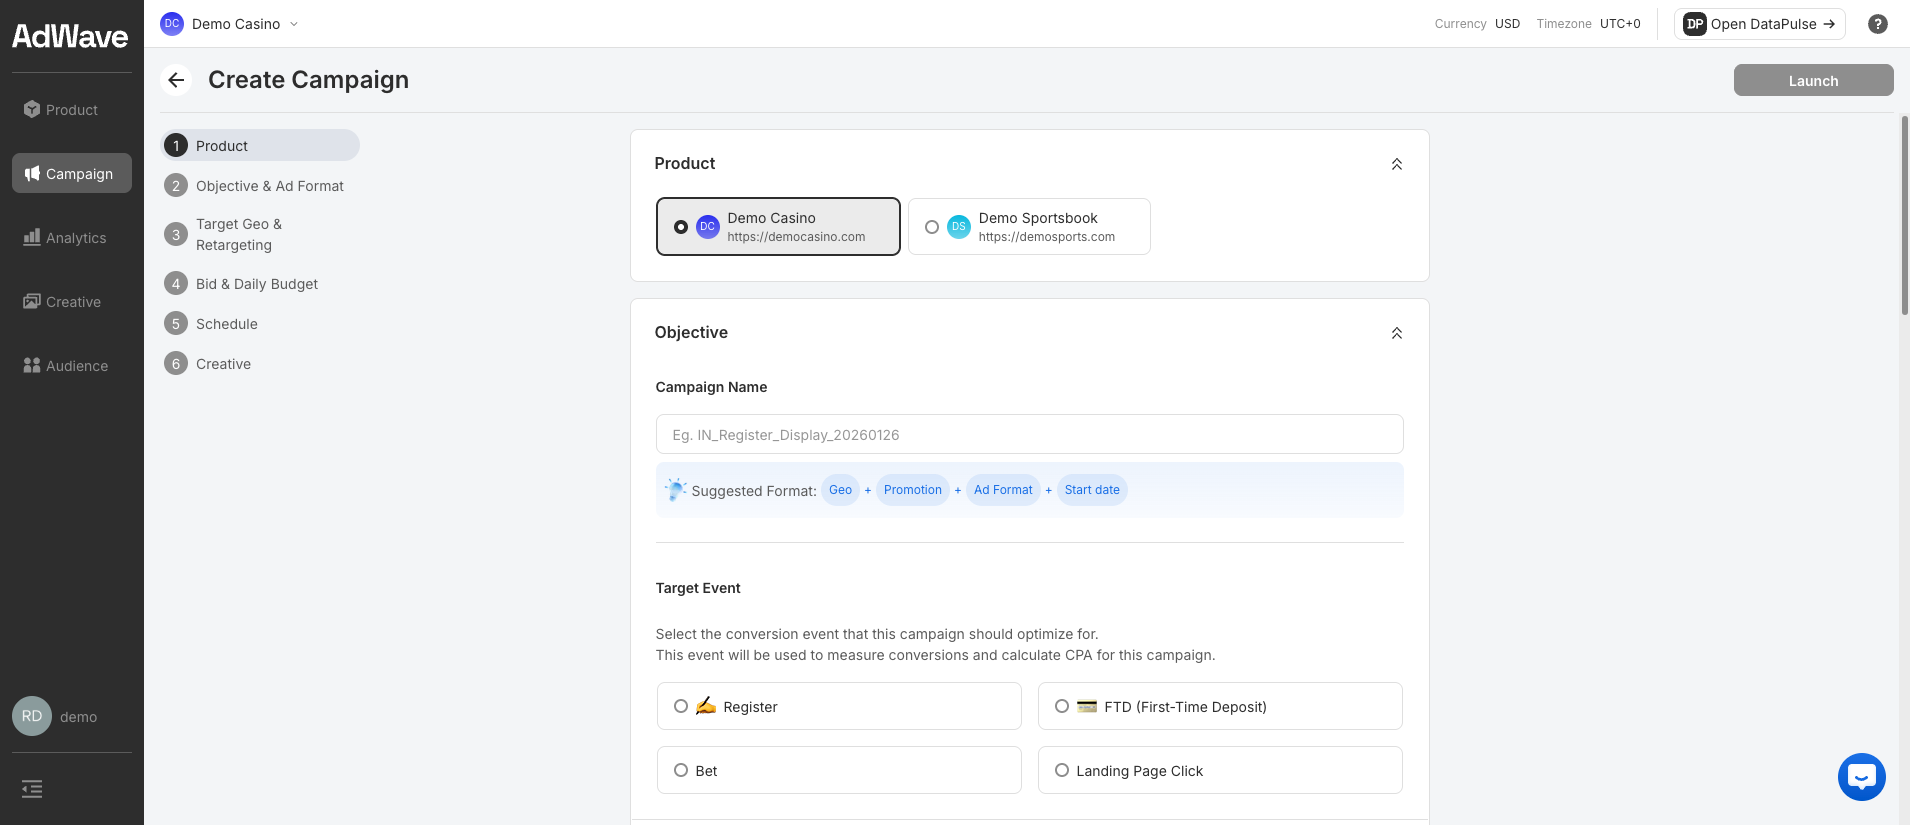The width and height of the screenshot is (1910, 825).
Task: Collapse the Product section
Action: [x=1397, y=164]
